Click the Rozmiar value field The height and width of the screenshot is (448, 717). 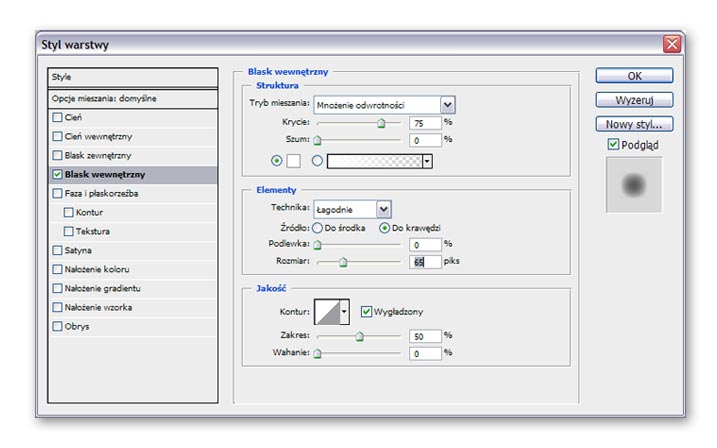pos(425,262)
